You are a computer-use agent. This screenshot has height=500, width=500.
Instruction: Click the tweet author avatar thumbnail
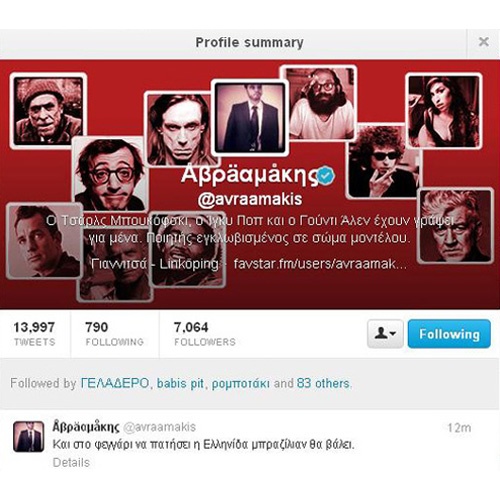pyautogui.click(x=28, y=436)
